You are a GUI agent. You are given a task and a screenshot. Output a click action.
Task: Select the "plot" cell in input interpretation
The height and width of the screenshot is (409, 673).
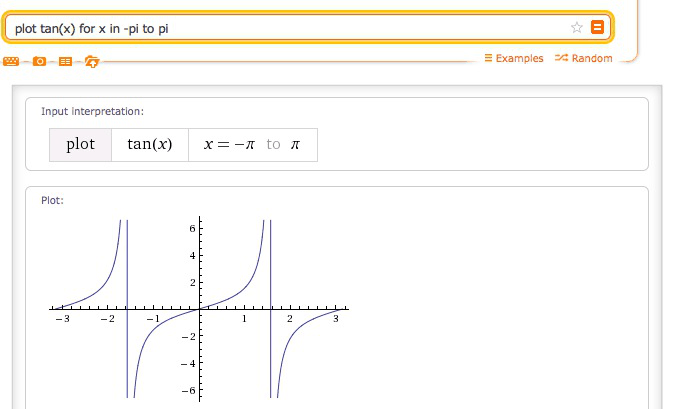[x=80, y=145]
